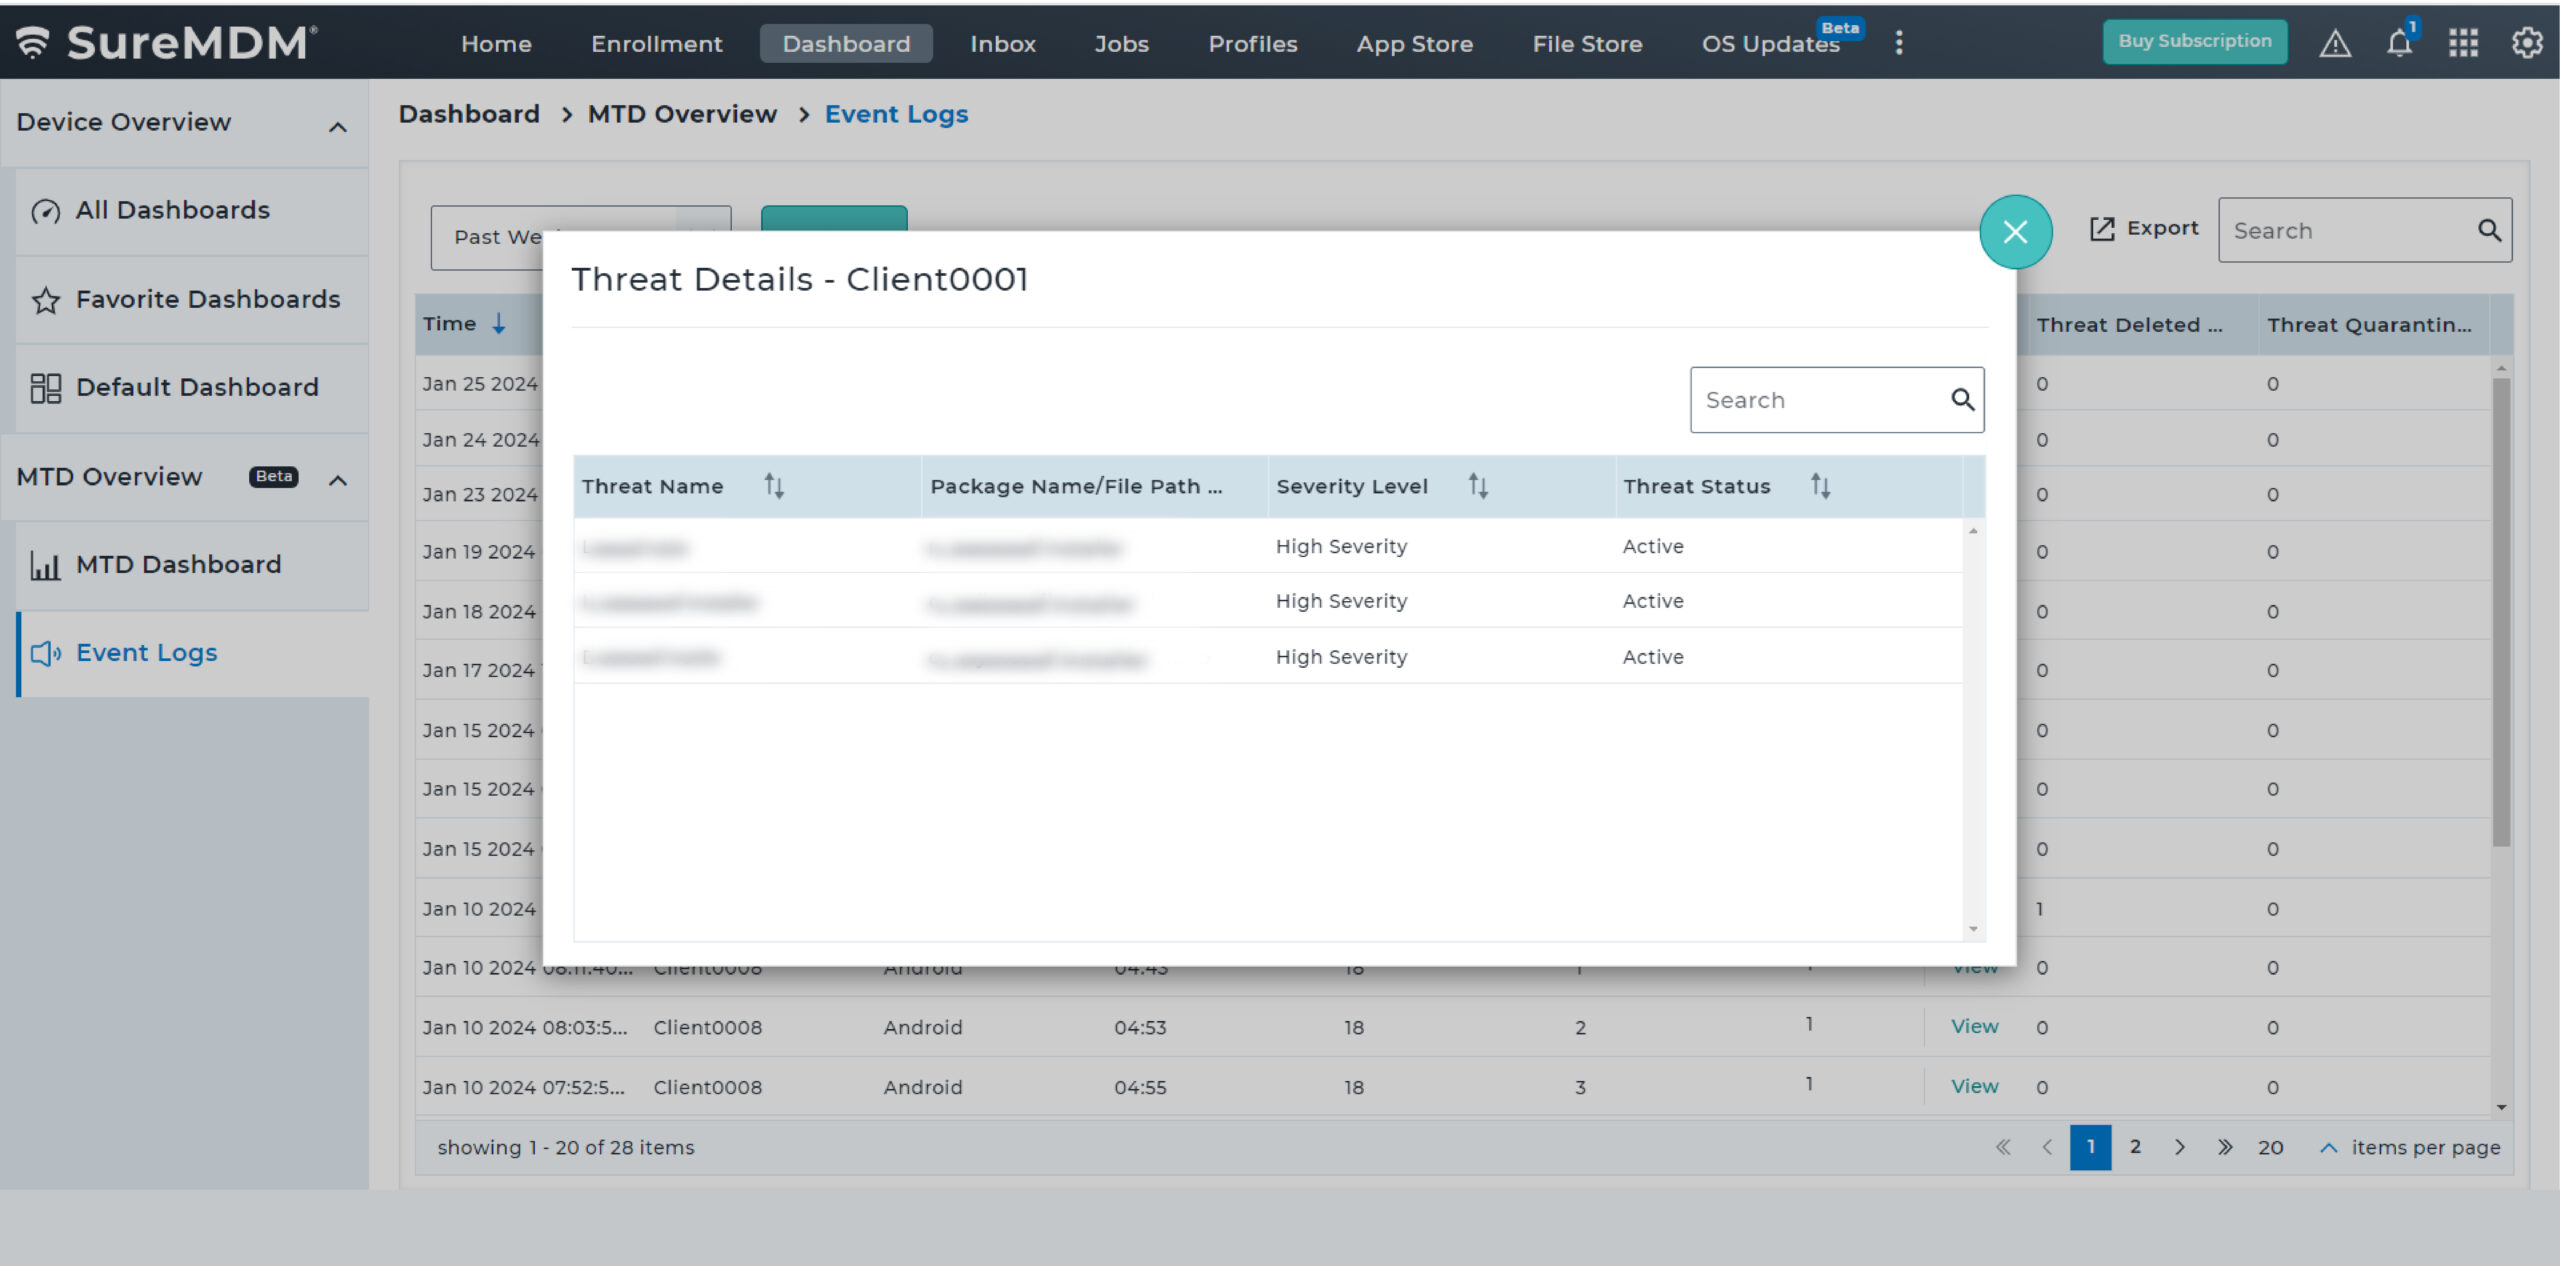Open the App Store tab
This screenshot has height=1266, width=2560.
coord(1415,44)
